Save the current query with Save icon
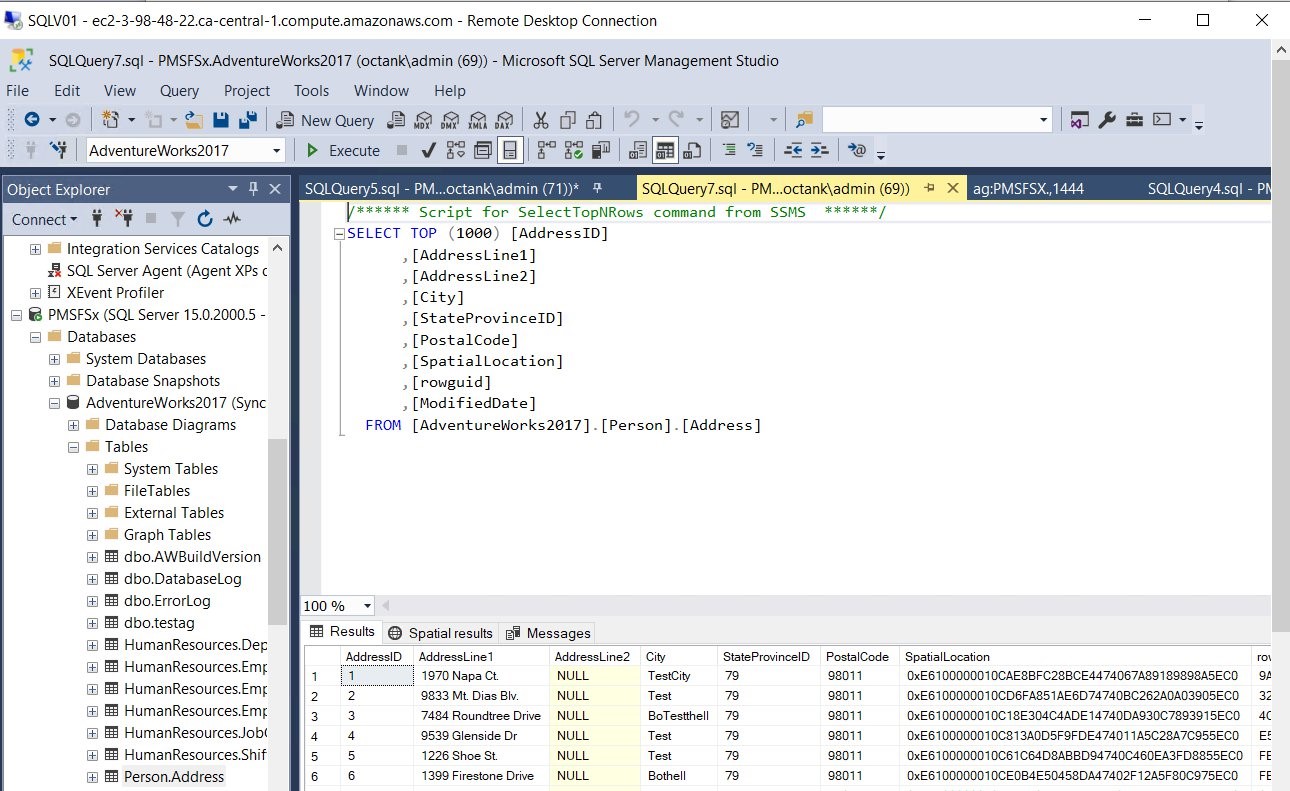The image size is (1290, 791). pyautogui.click(x=221, y=120)
